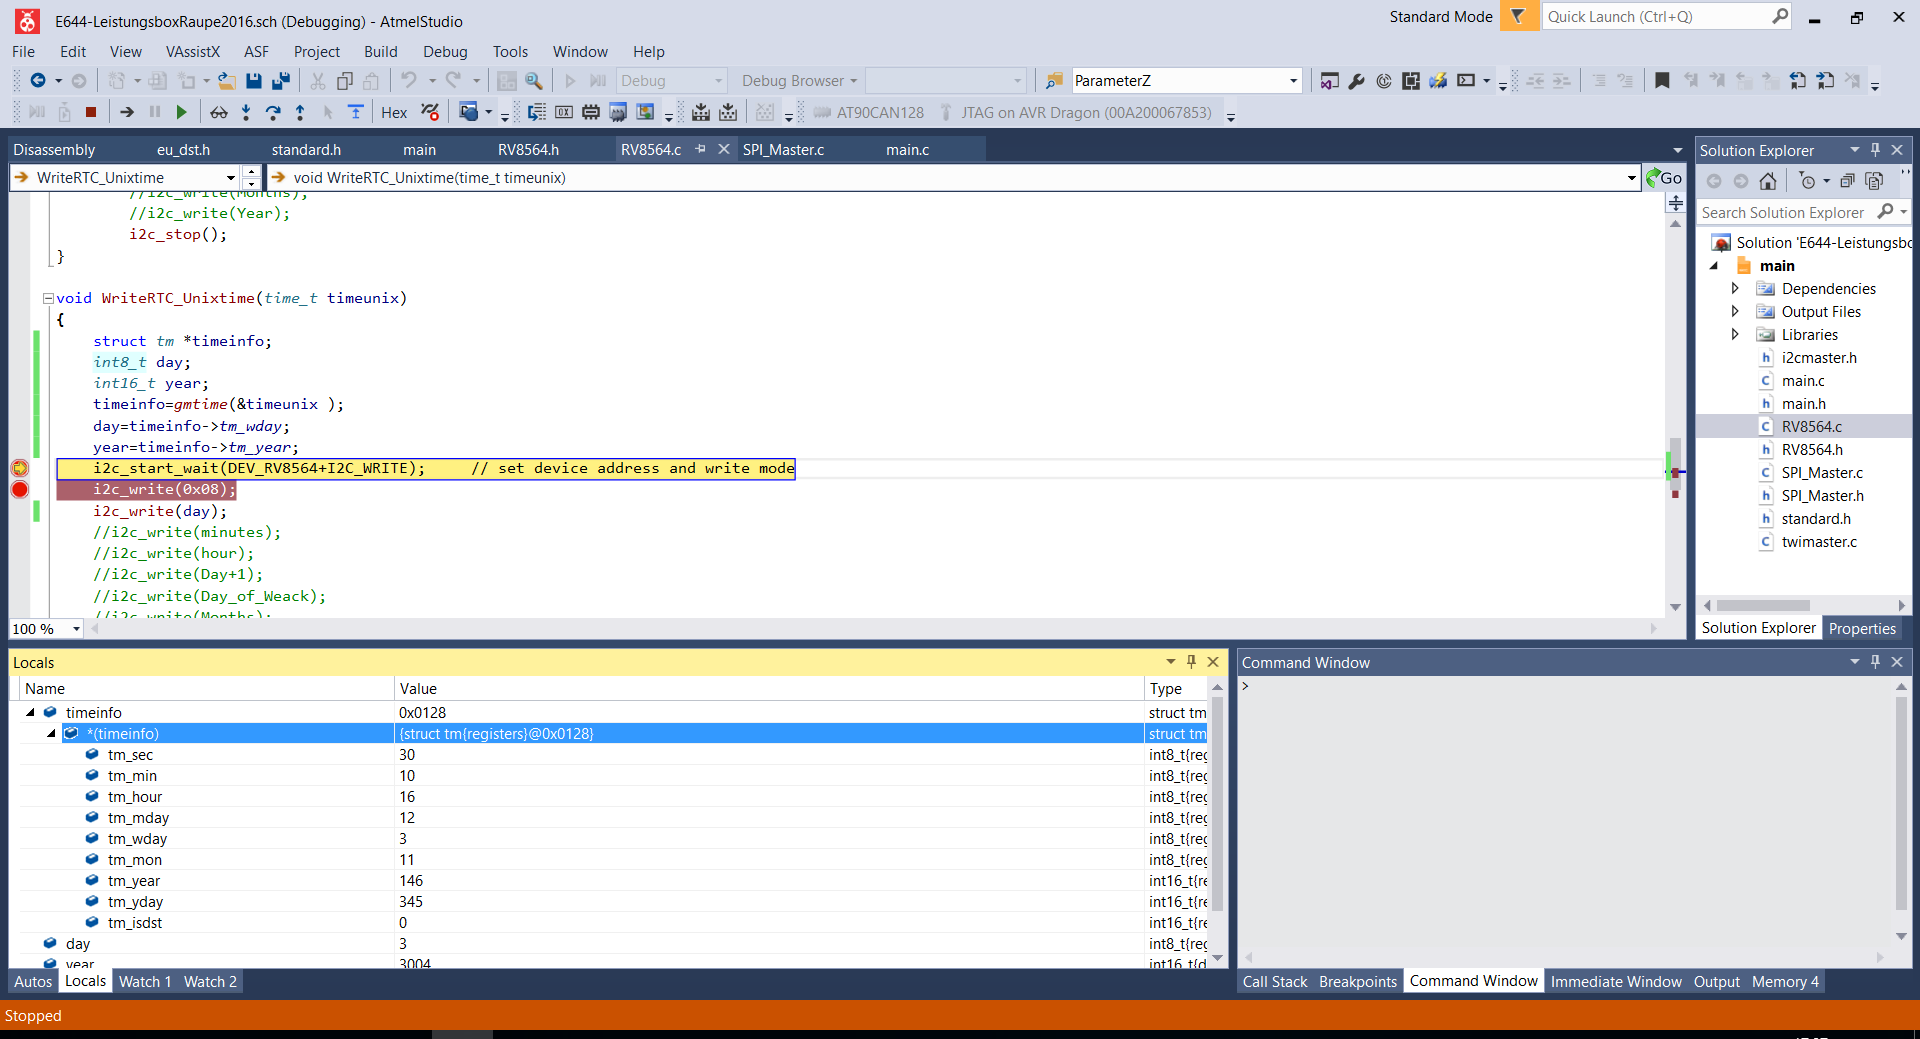1920x1039 pixels.
Task: Click the Open File folder icon
Action: point(227,81)
